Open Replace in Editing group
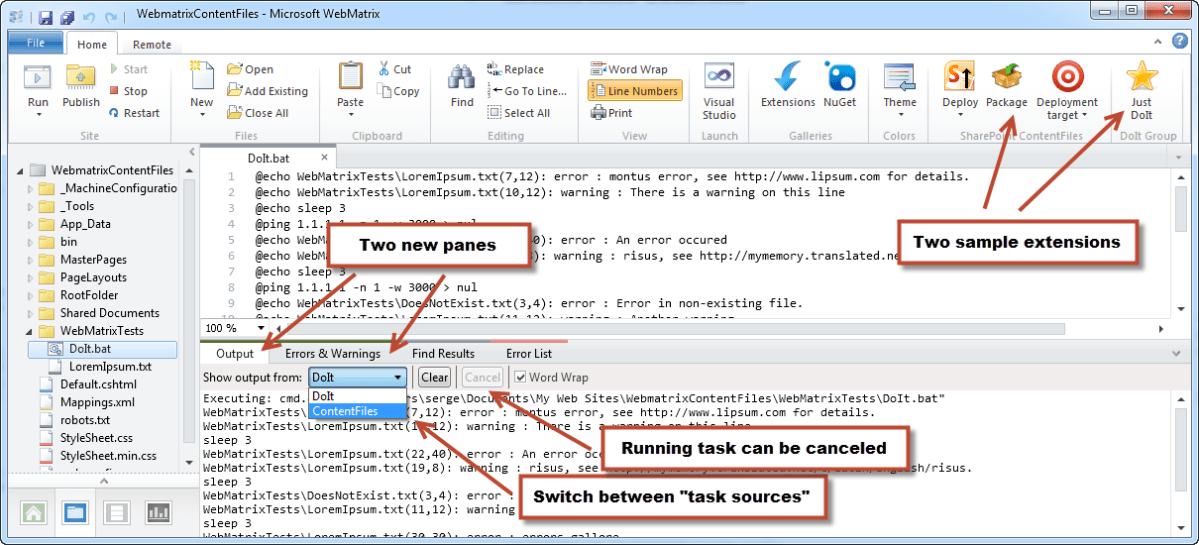 [x=515, y=69]
